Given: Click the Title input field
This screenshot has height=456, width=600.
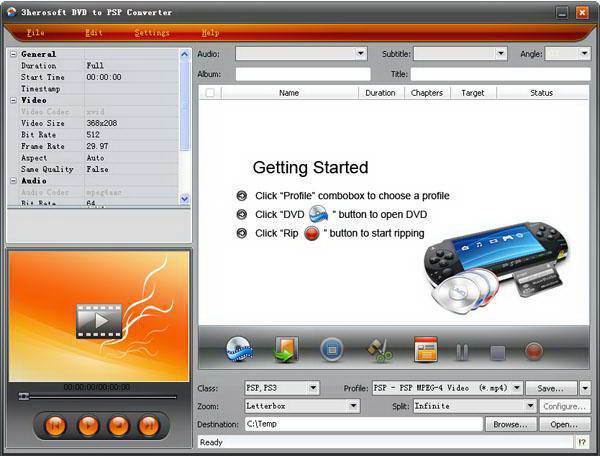Looking at the screenshot, I should tap(501, 74).
